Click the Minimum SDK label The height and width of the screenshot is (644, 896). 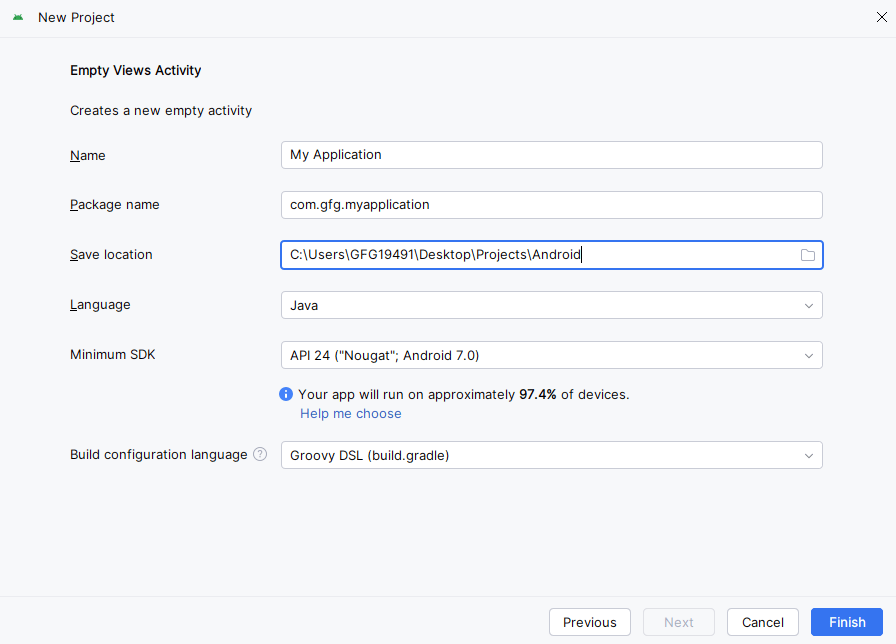pos(113,354)
